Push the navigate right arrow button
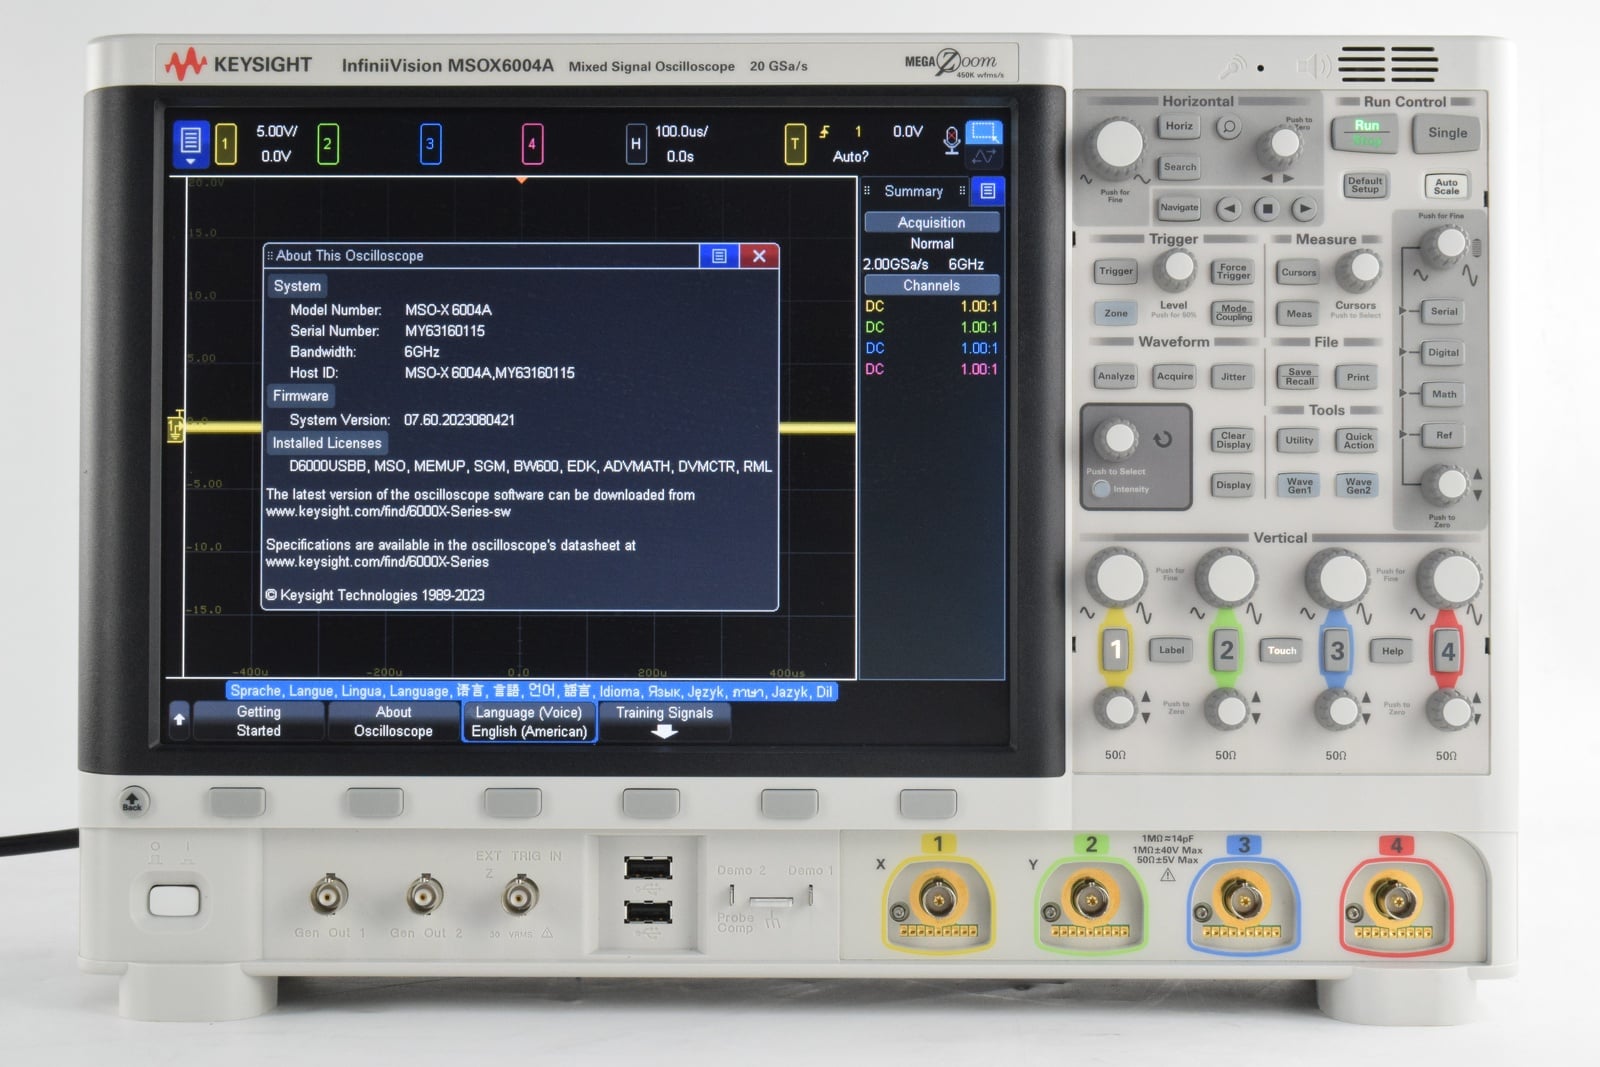The width and height of the screenshot is (1600, 1067). (x=1303, y=209)
